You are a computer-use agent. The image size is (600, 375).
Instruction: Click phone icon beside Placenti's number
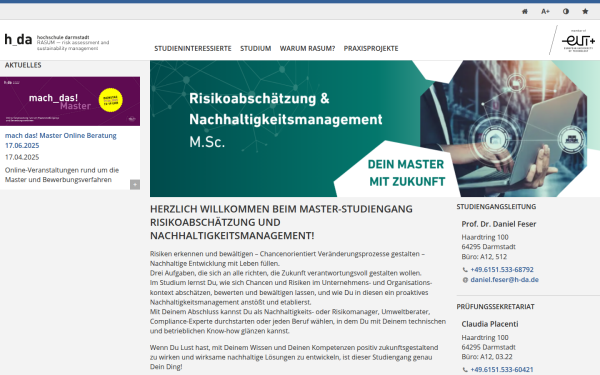click(465, 370)
